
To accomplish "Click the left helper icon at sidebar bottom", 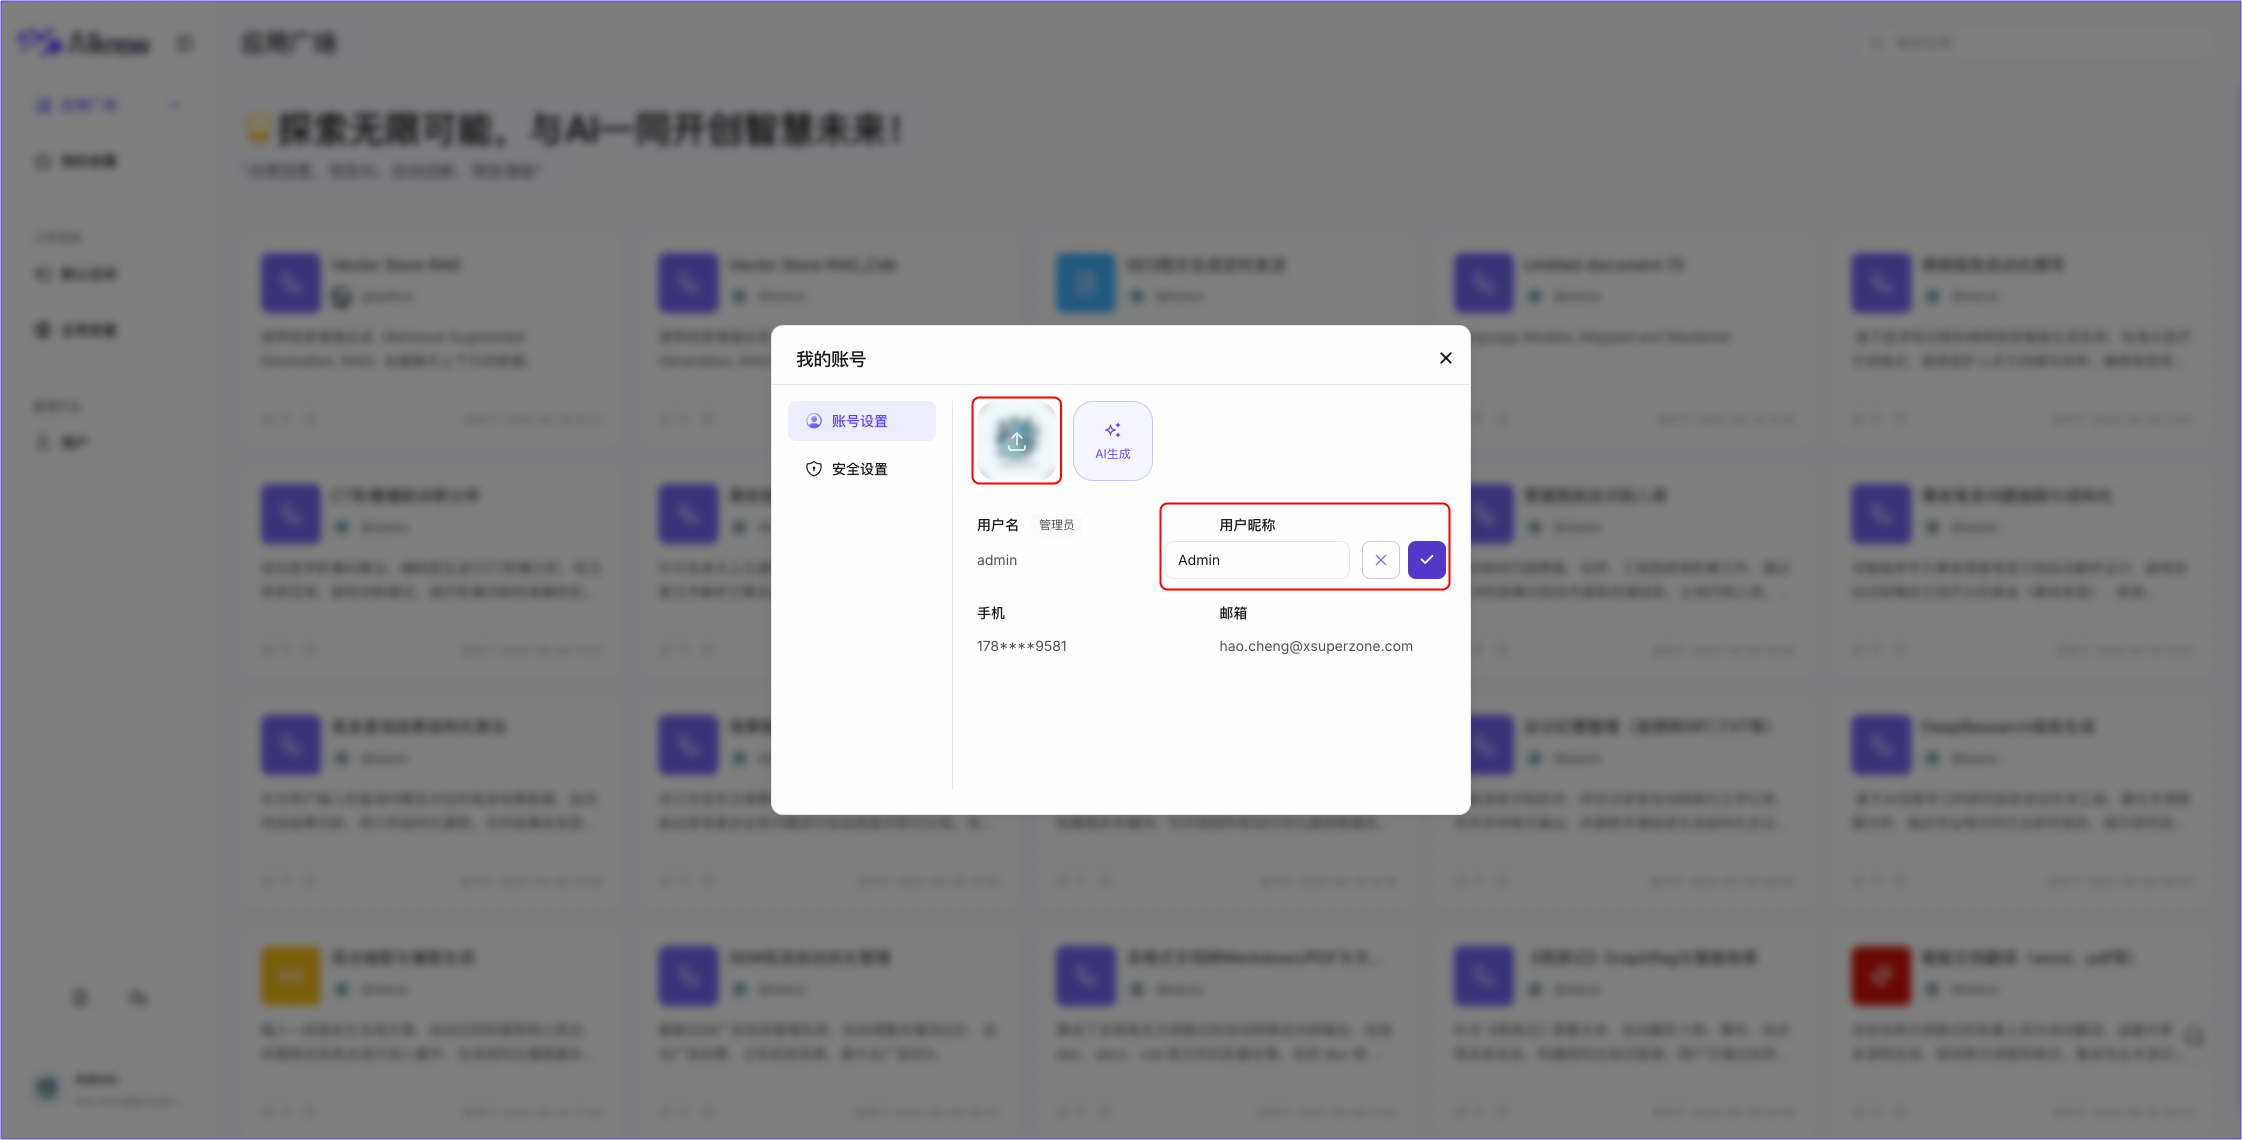I will click(x=80, y=997).
